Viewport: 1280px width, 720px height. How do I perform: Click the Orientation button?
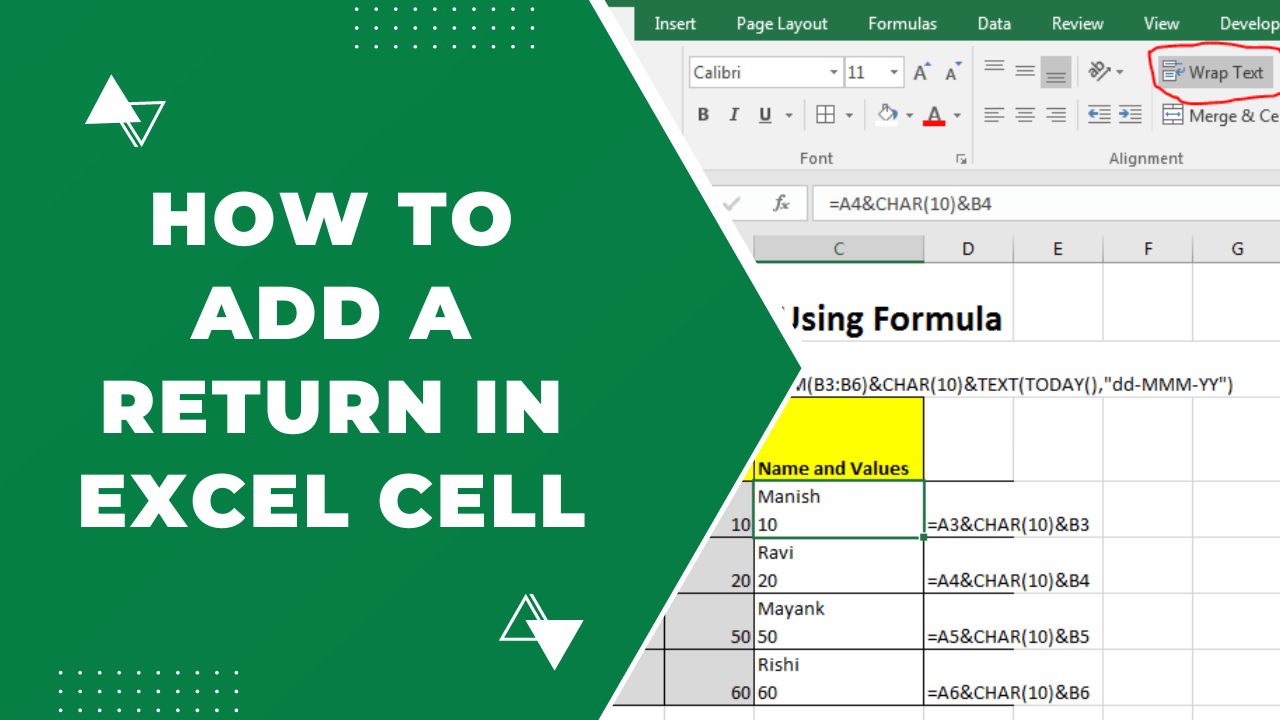point(1102,70)
